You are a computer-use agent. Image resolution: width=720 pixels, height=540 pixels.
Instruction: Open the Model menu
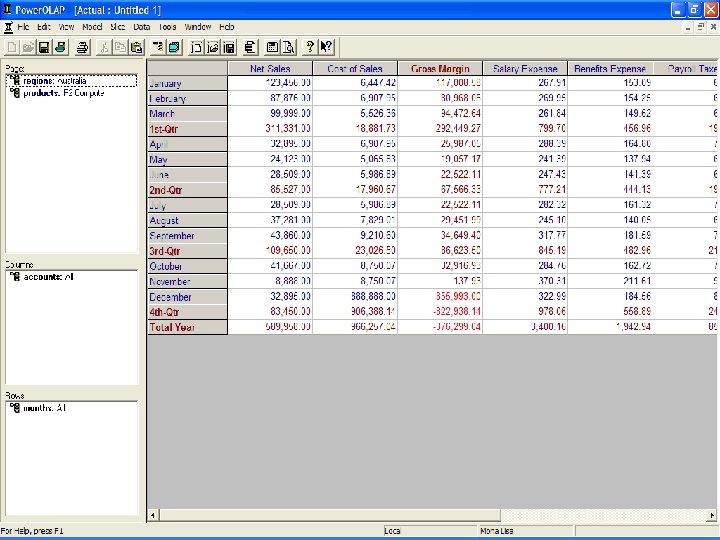click(x=92, y=27)
